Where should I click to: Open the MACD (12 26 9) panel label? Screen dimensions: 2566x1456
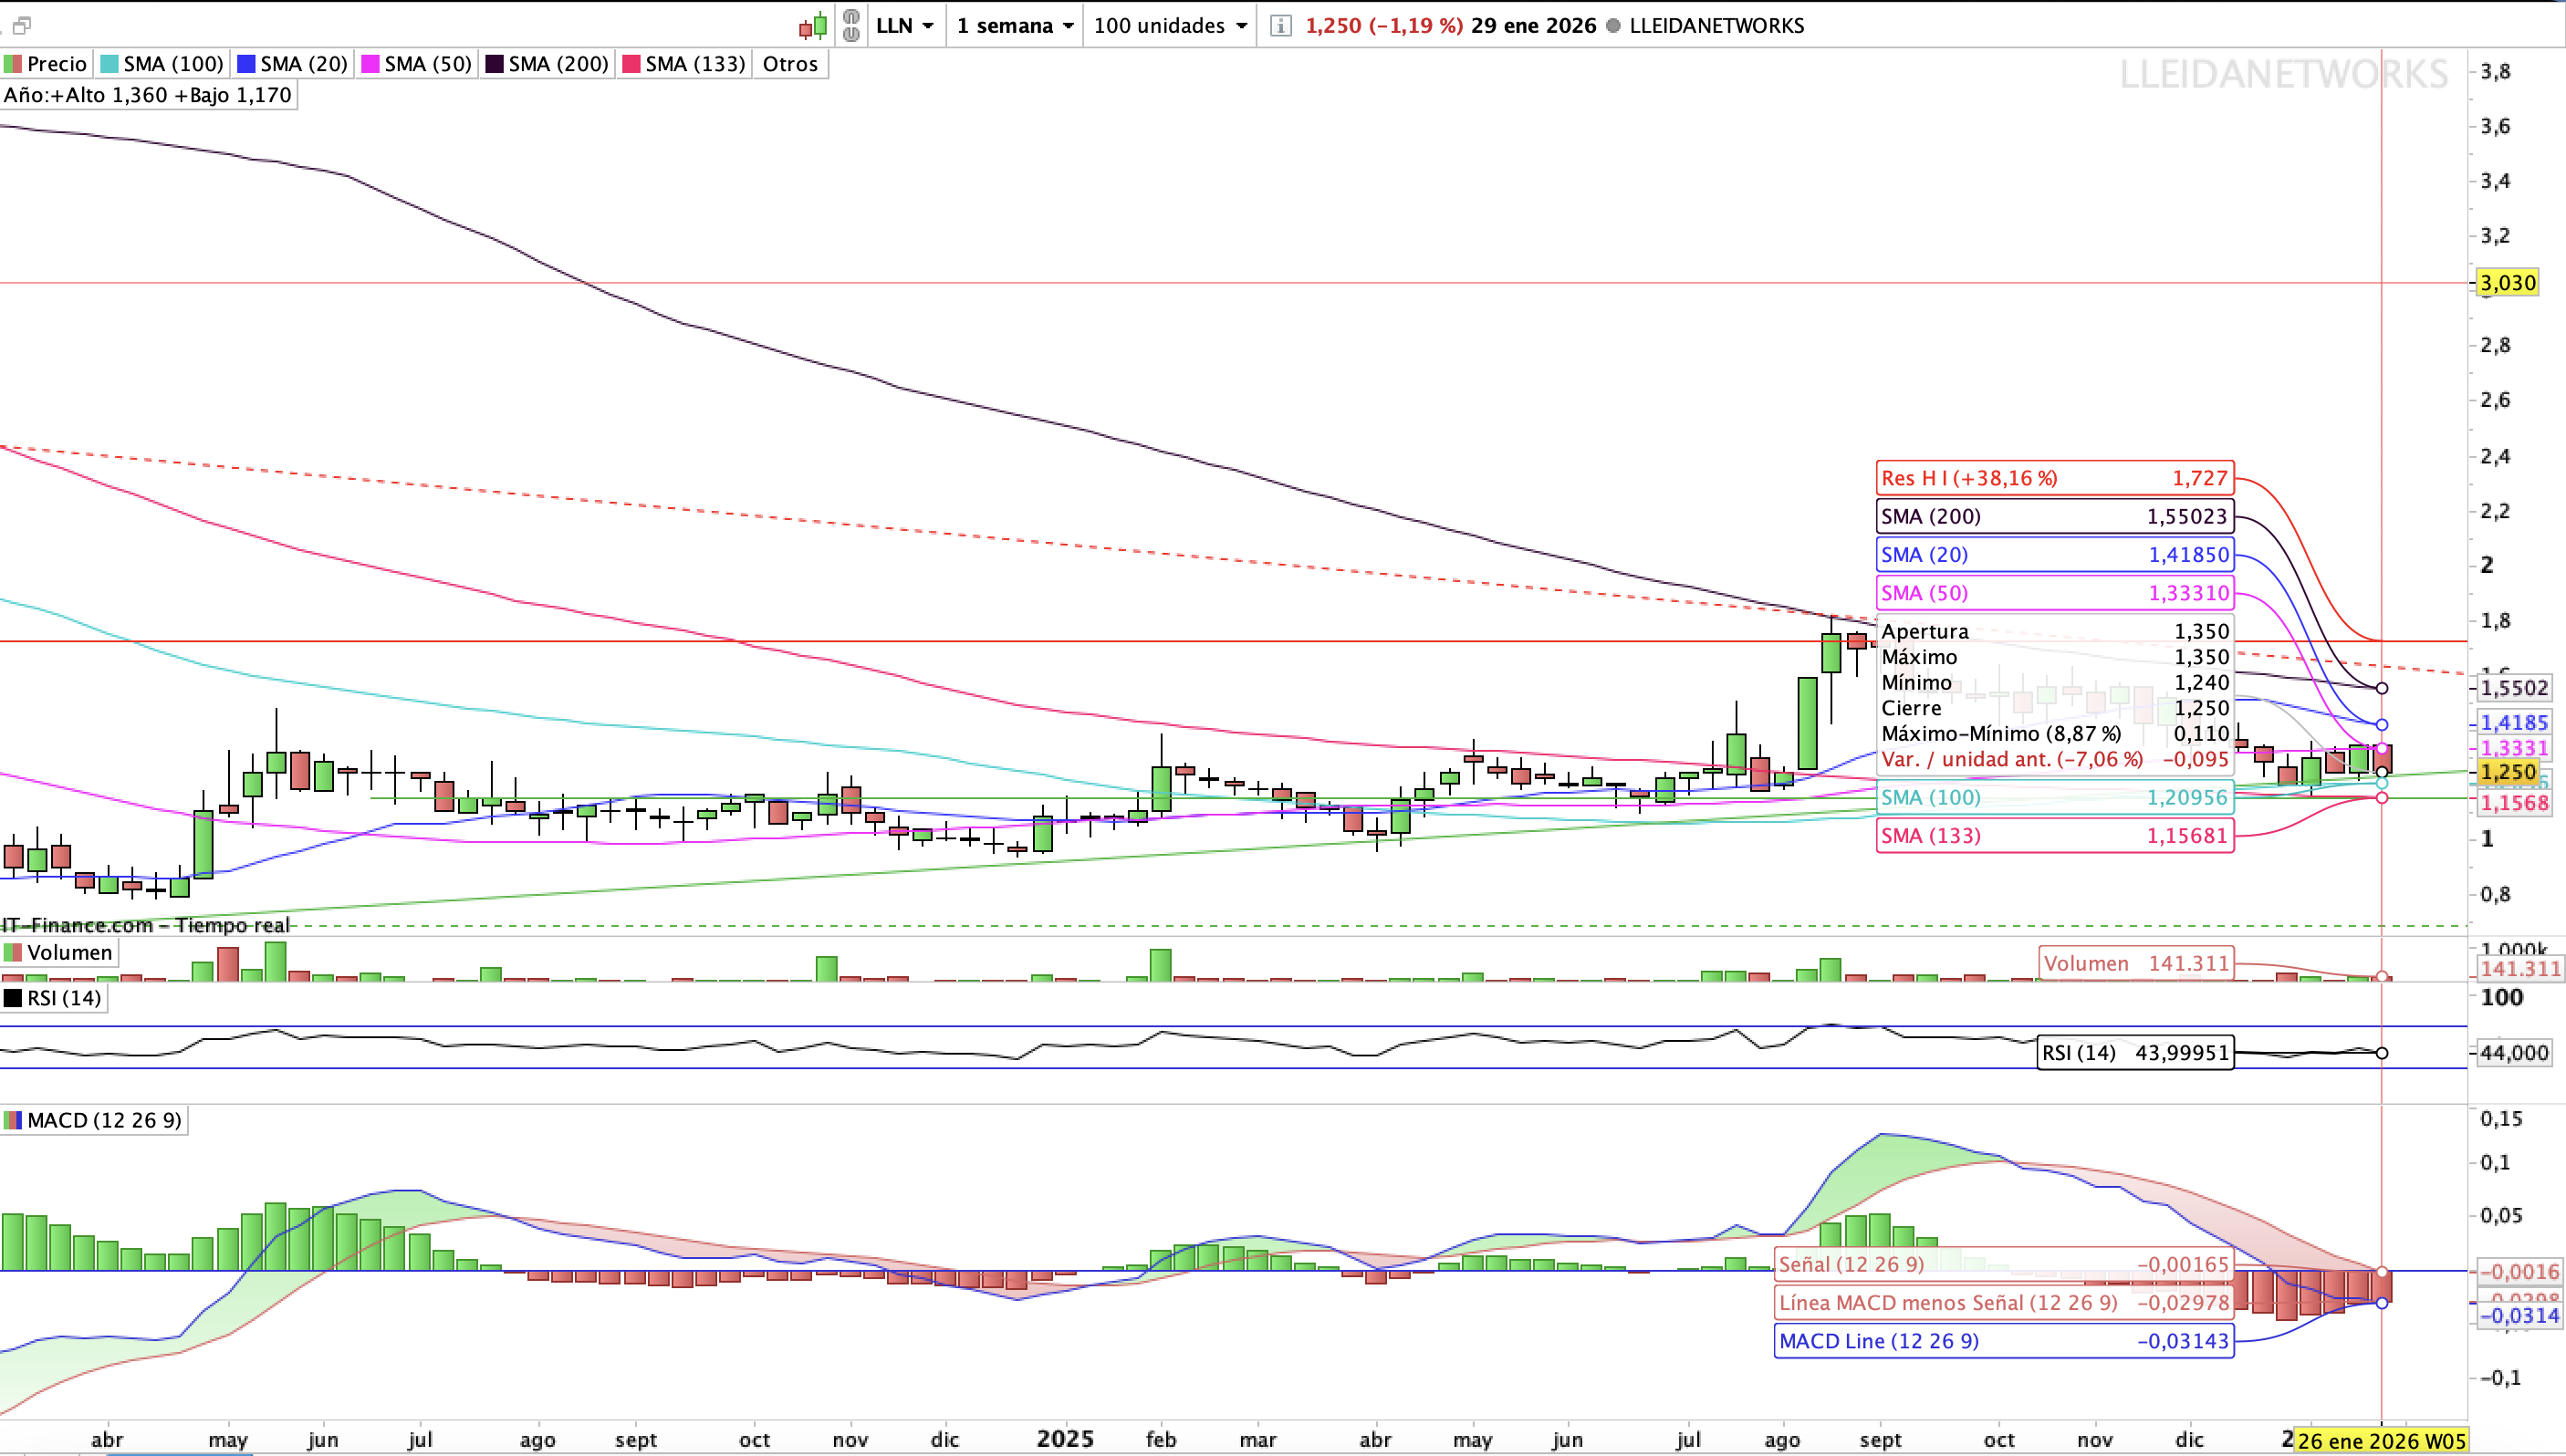click(94, 1120)
